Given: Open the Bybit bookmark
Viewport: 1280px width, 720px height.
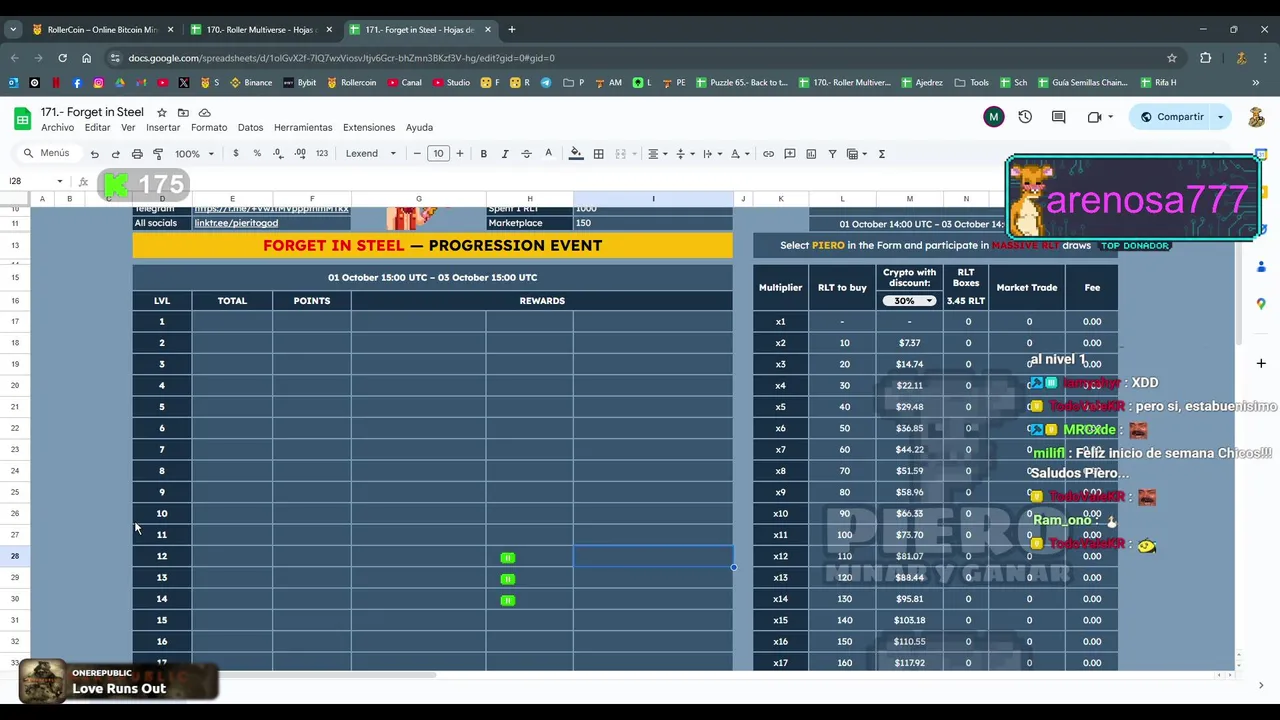Looking at the screenshot, I should (299, 83).
